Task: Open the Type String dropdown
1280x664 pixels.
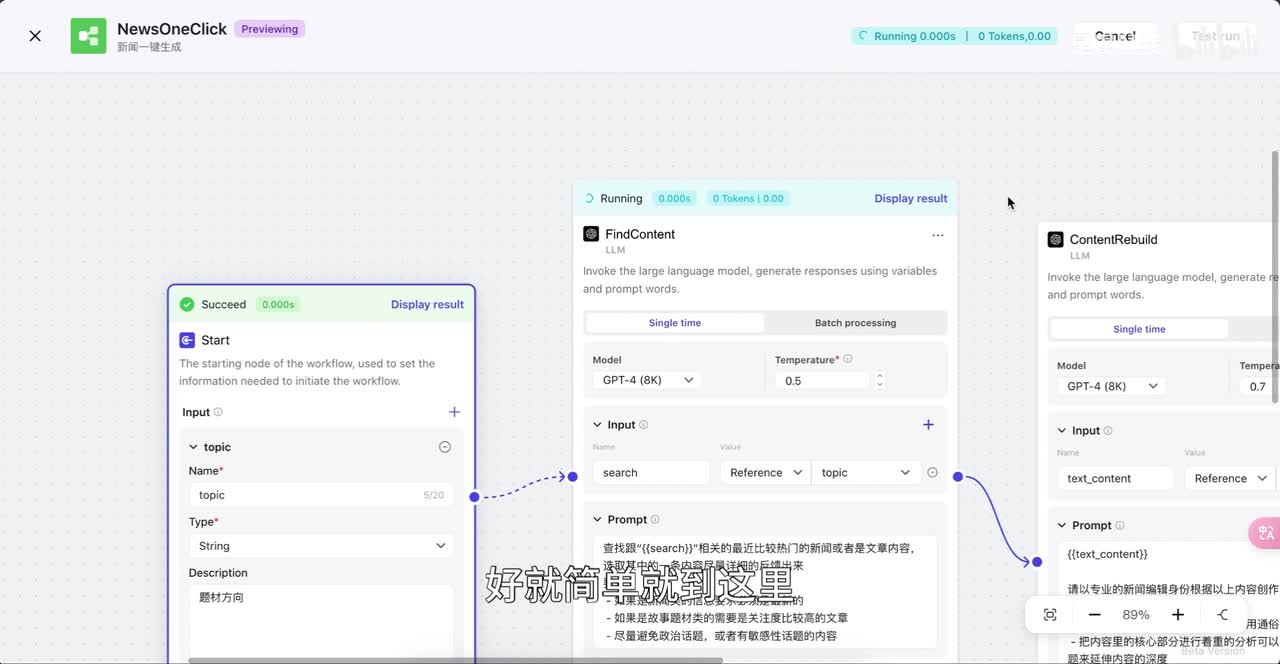Action: (x=320, y=546)
